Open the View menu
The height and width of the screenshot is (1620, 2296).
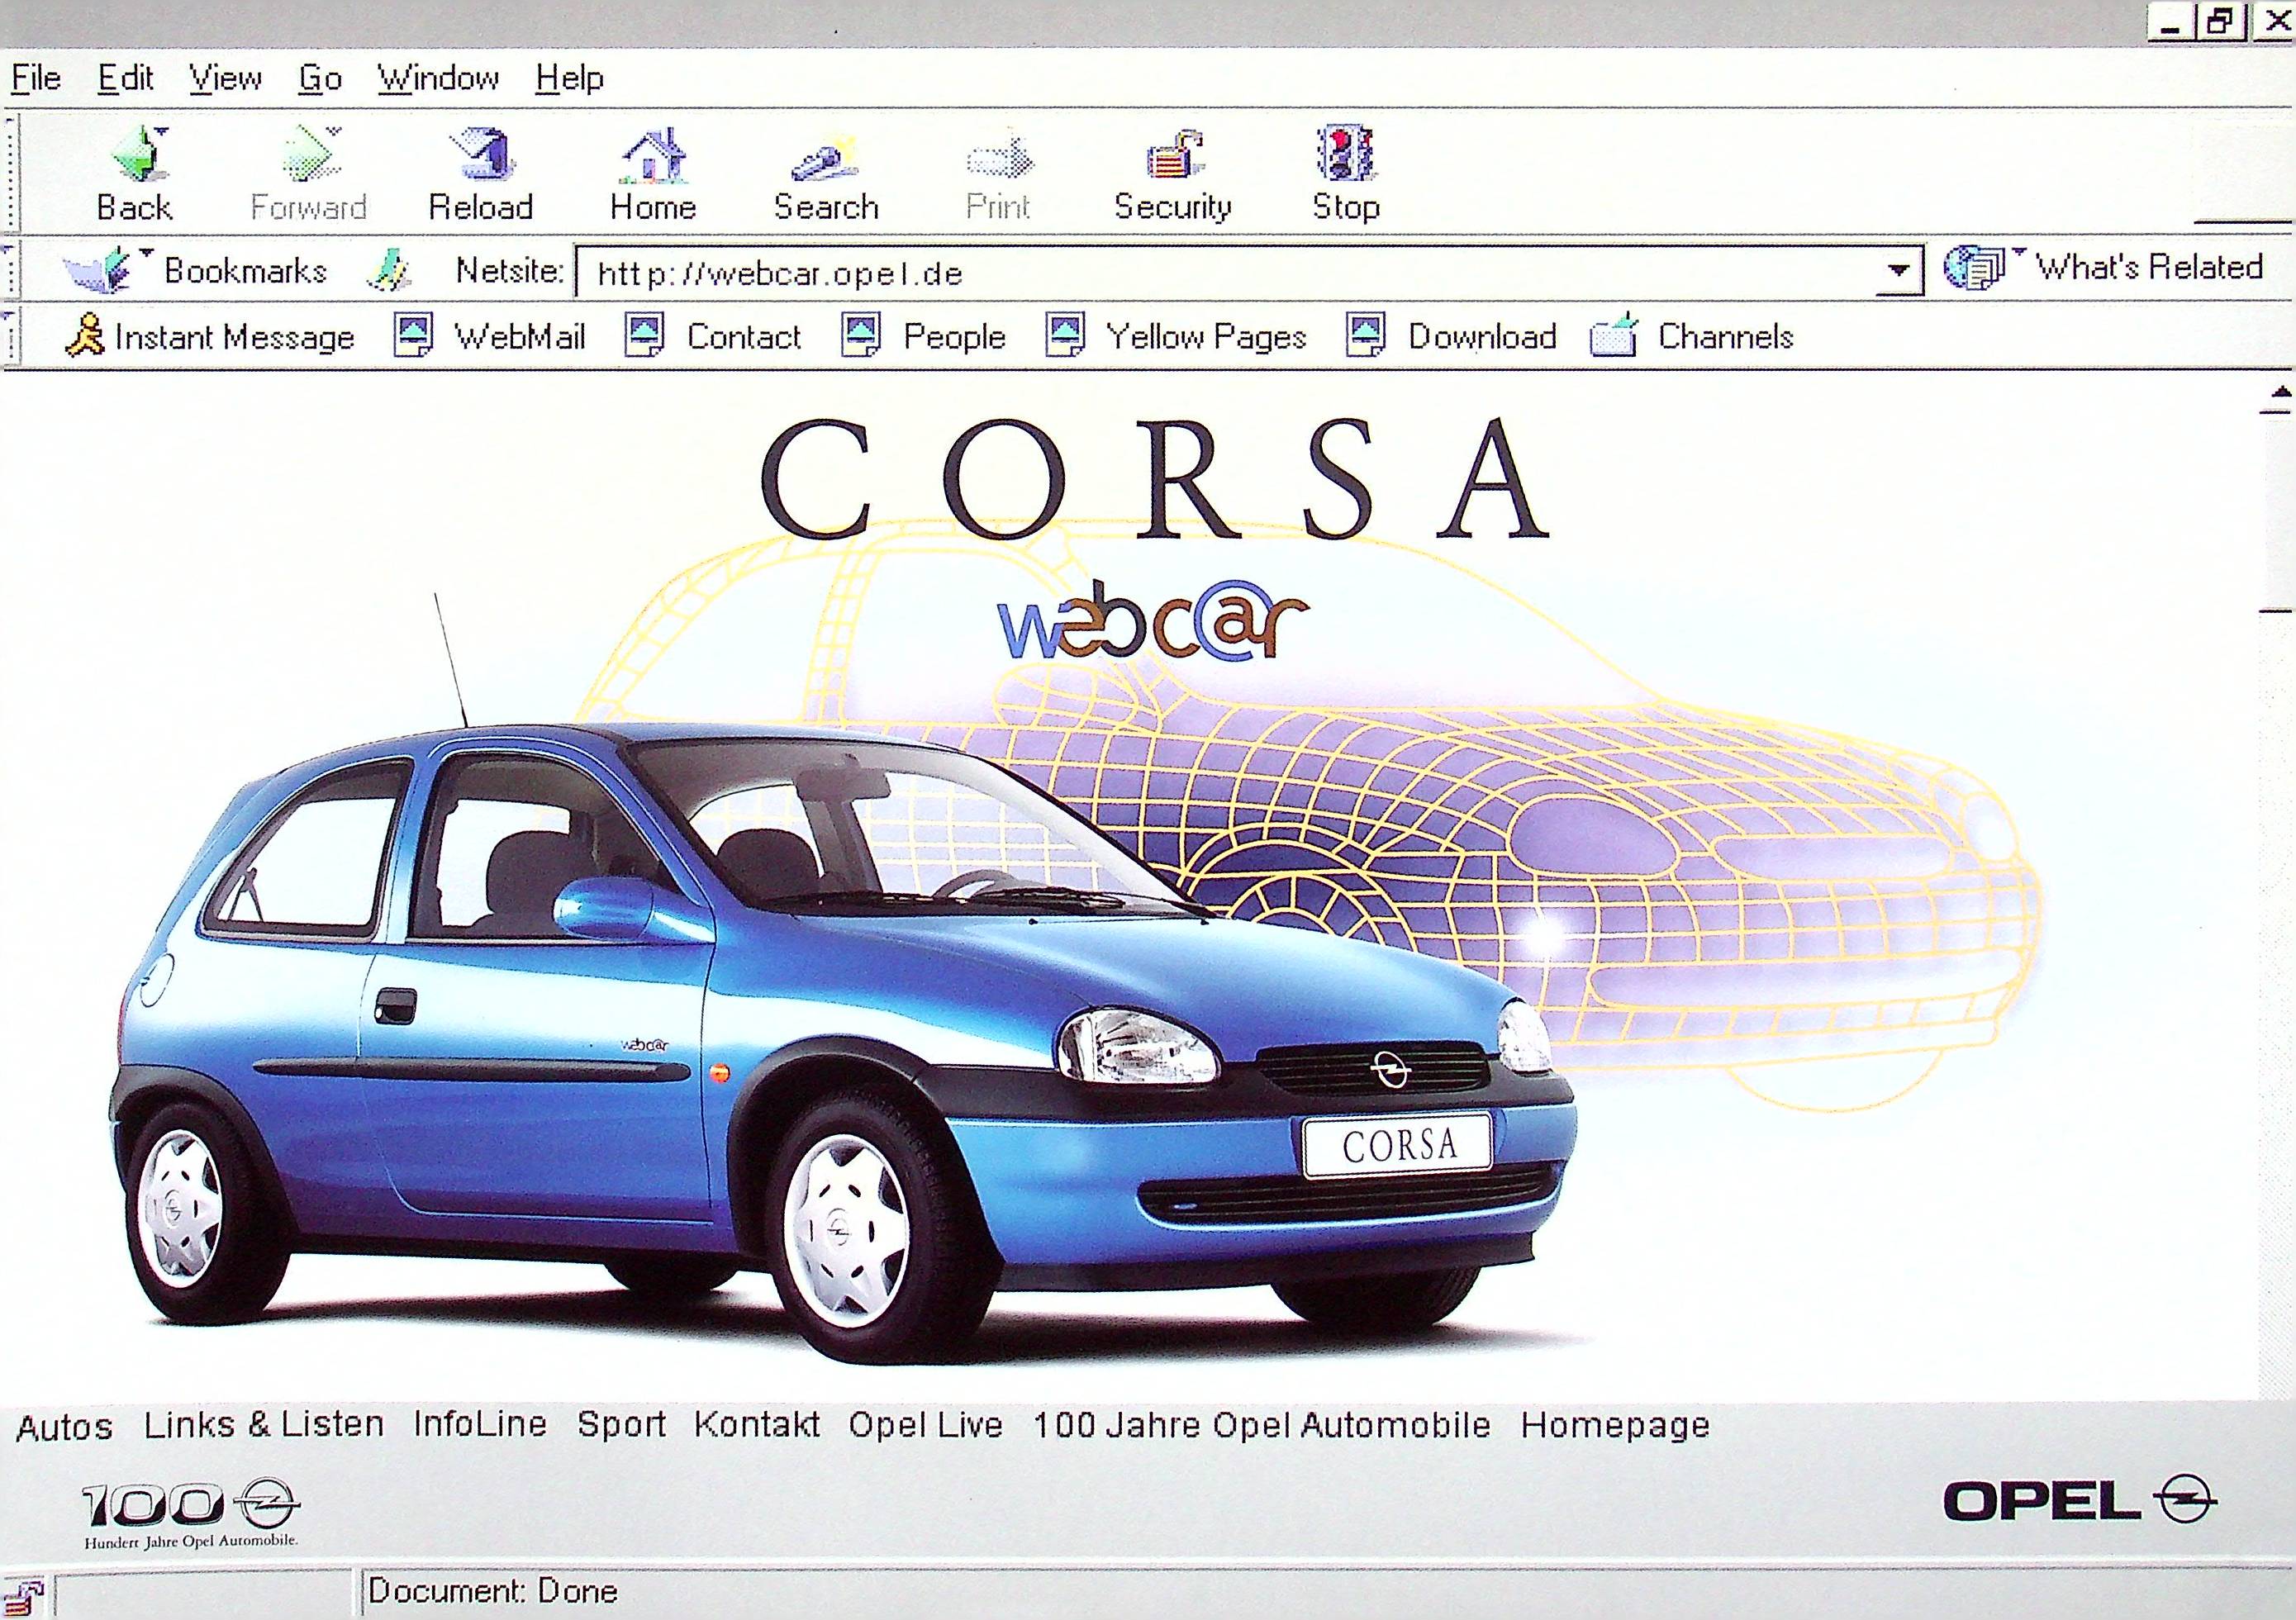[225, 77]
